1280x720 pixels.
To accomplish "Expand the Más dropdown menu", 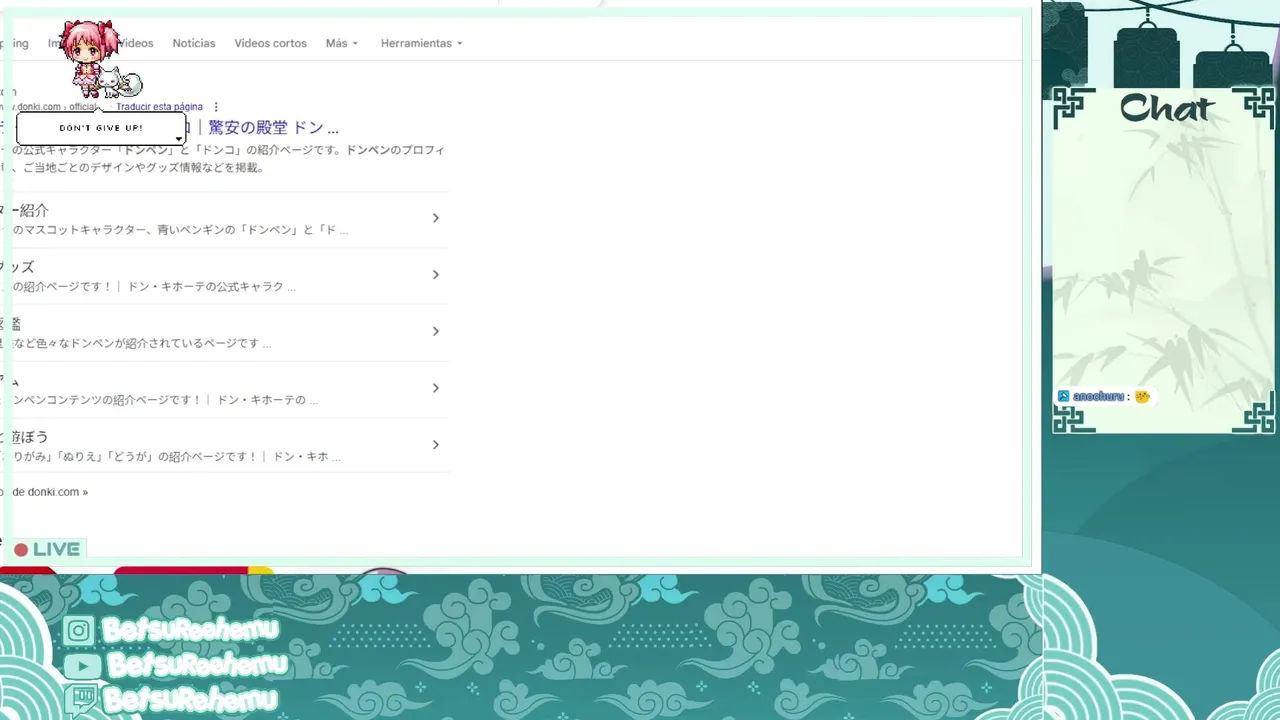I will point(341,43).
